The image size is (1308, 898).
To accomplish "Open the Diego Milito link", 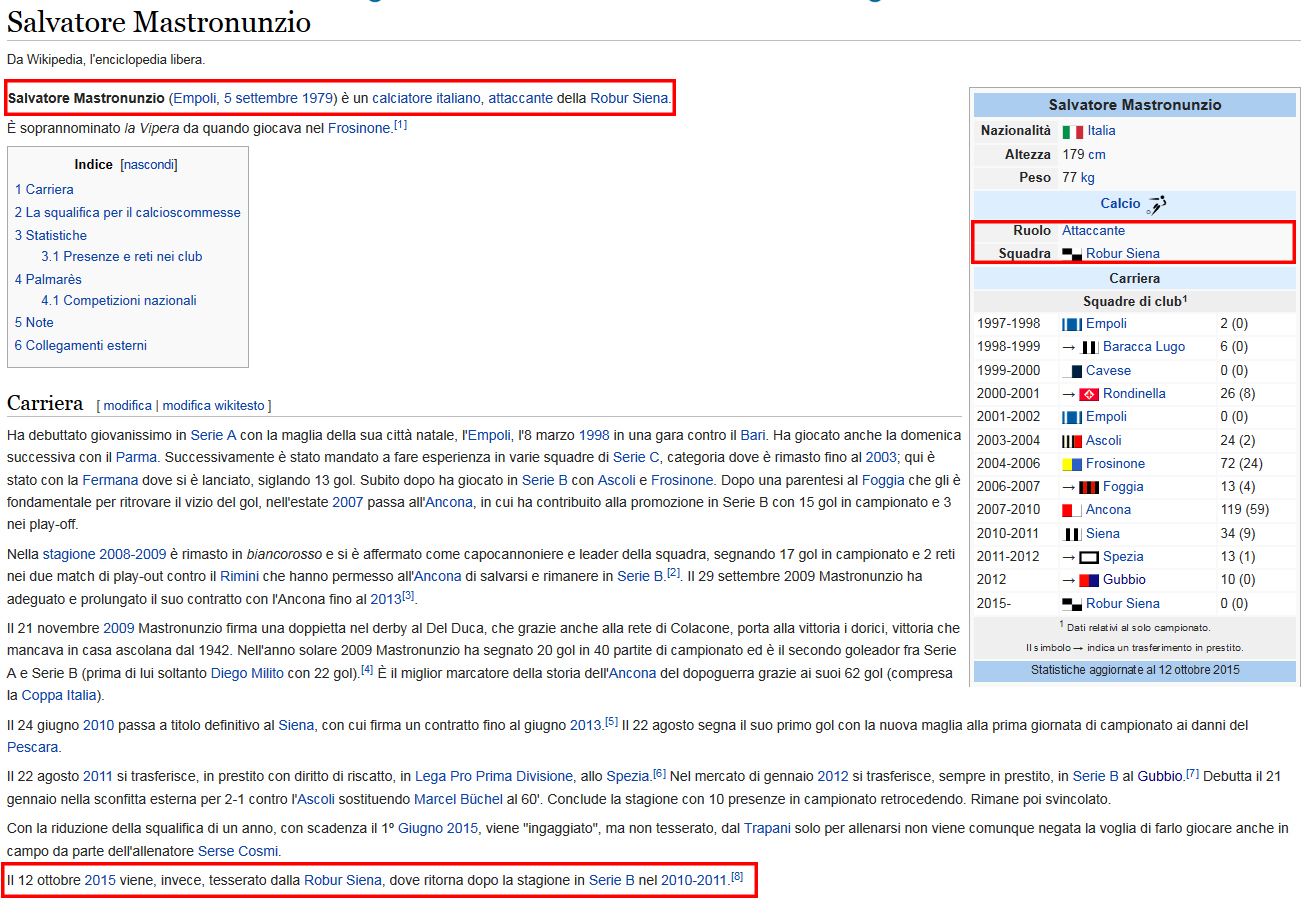I will pyautogui.click(x=247, y=673).
